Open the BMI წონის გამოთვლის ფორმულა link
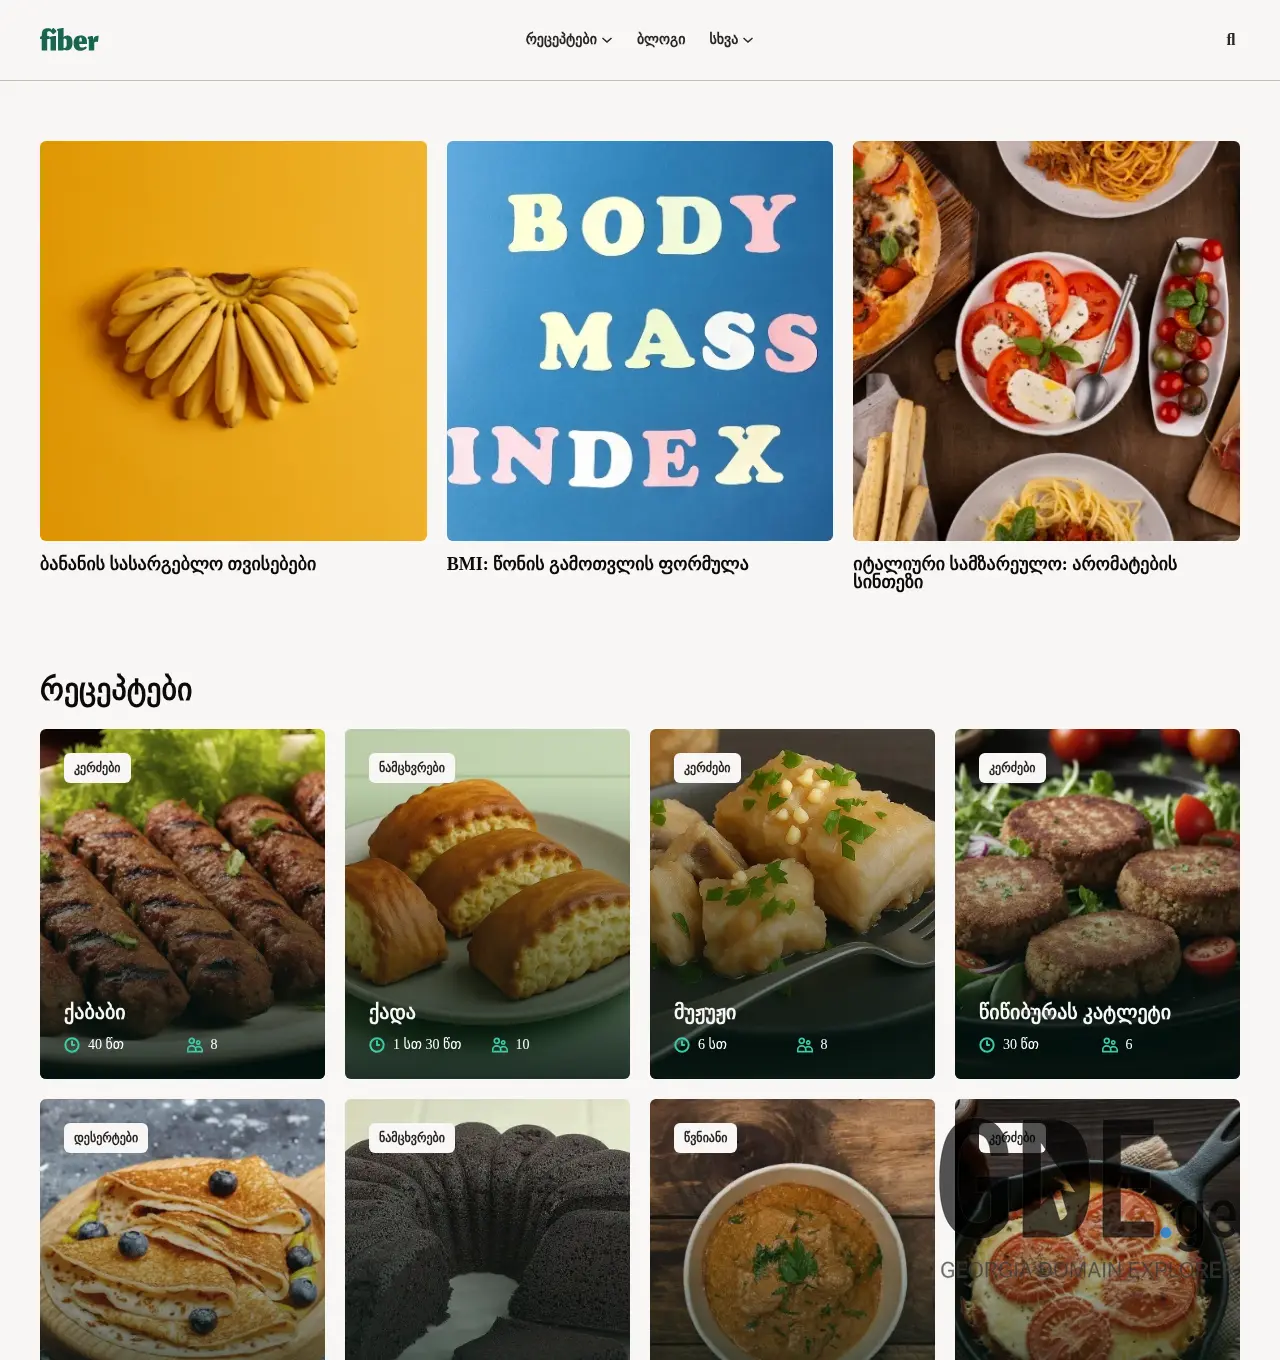Screen dimensions: 1280x1360 pyautogui.click(x=597, y=564)
